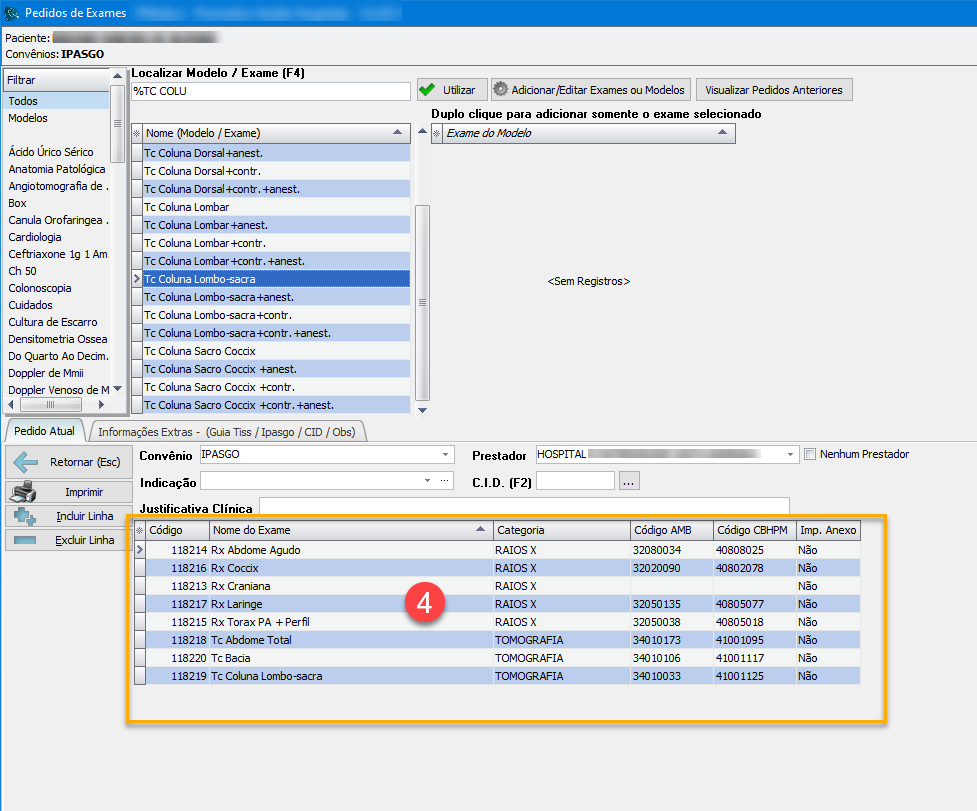Open the Prestador dropdown list

(790, 455)
